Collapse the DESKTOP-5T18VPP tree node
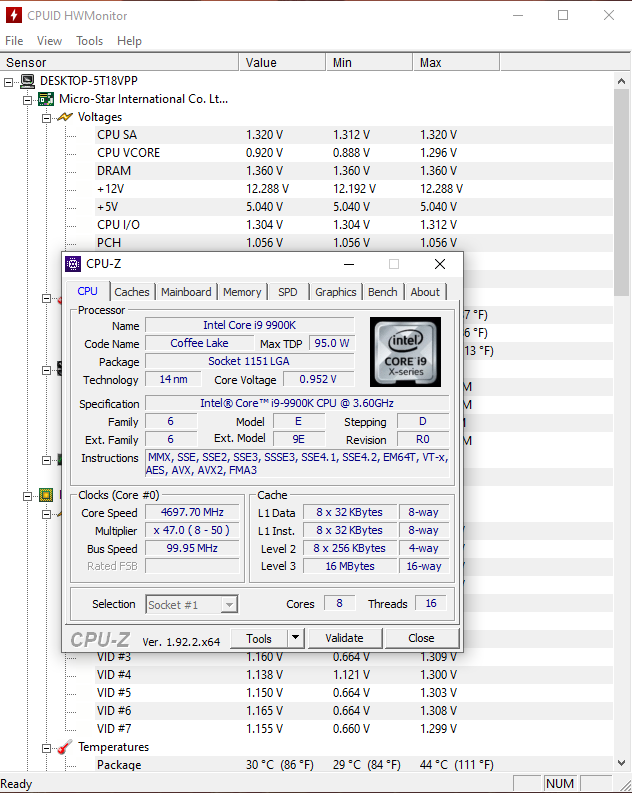The width and height of the screenshot is (632, 793). click(x=9, y=81)
